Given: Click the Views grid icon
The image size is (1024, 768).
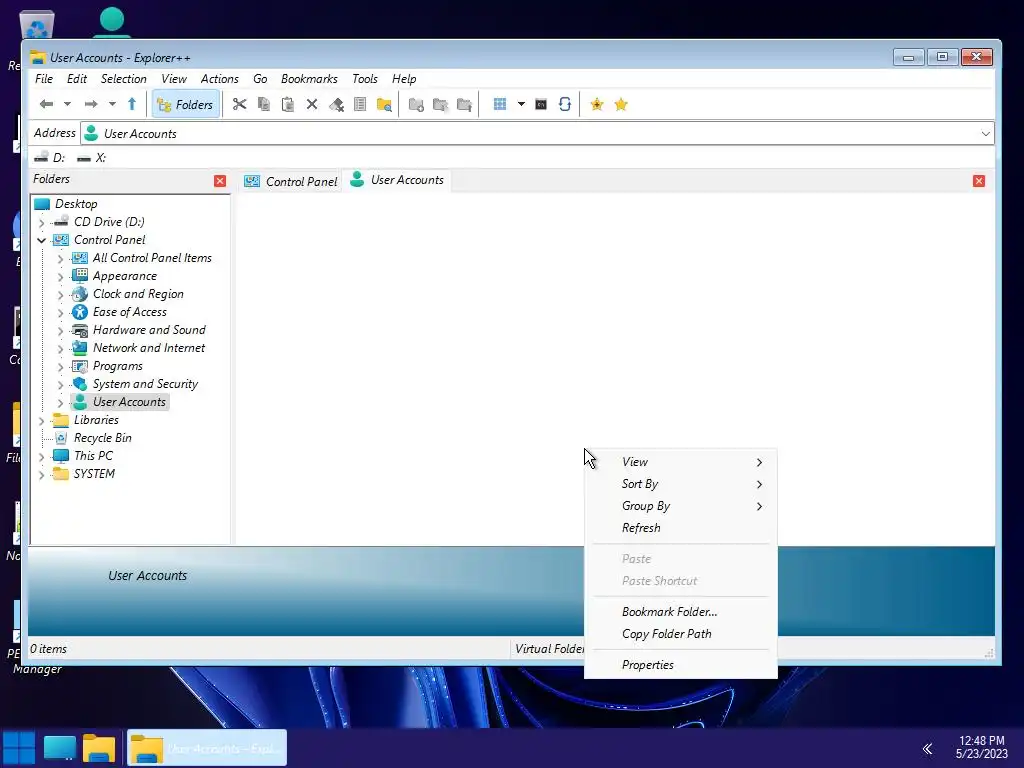Looking at the screenshot, I should pyautogui.click(x=500, y=104).
